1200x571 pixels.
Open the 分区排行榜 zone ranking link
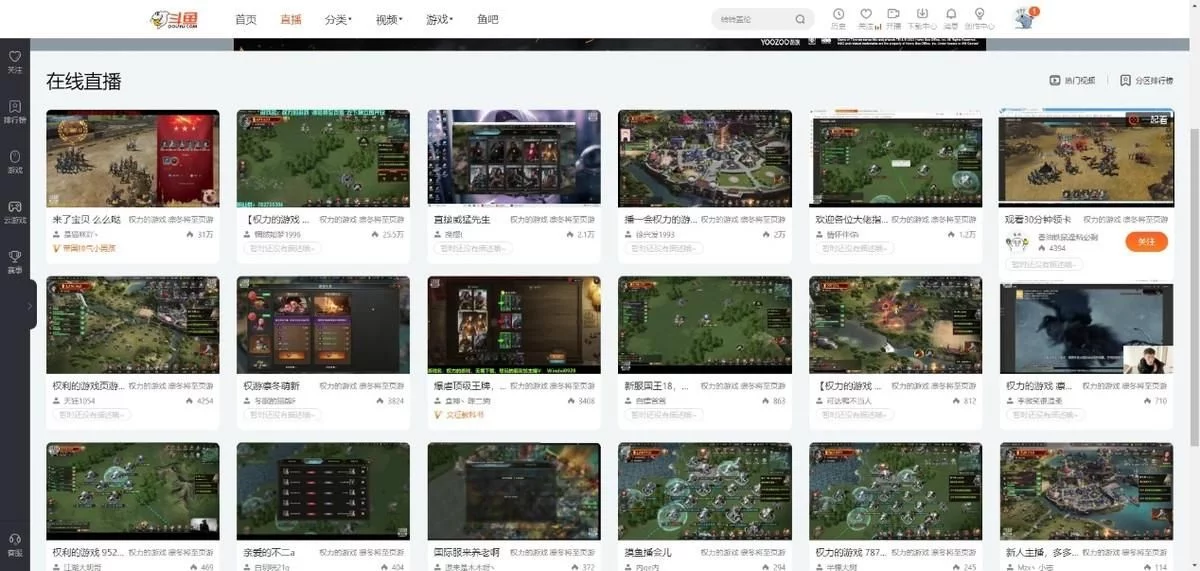click(1147, 81)
